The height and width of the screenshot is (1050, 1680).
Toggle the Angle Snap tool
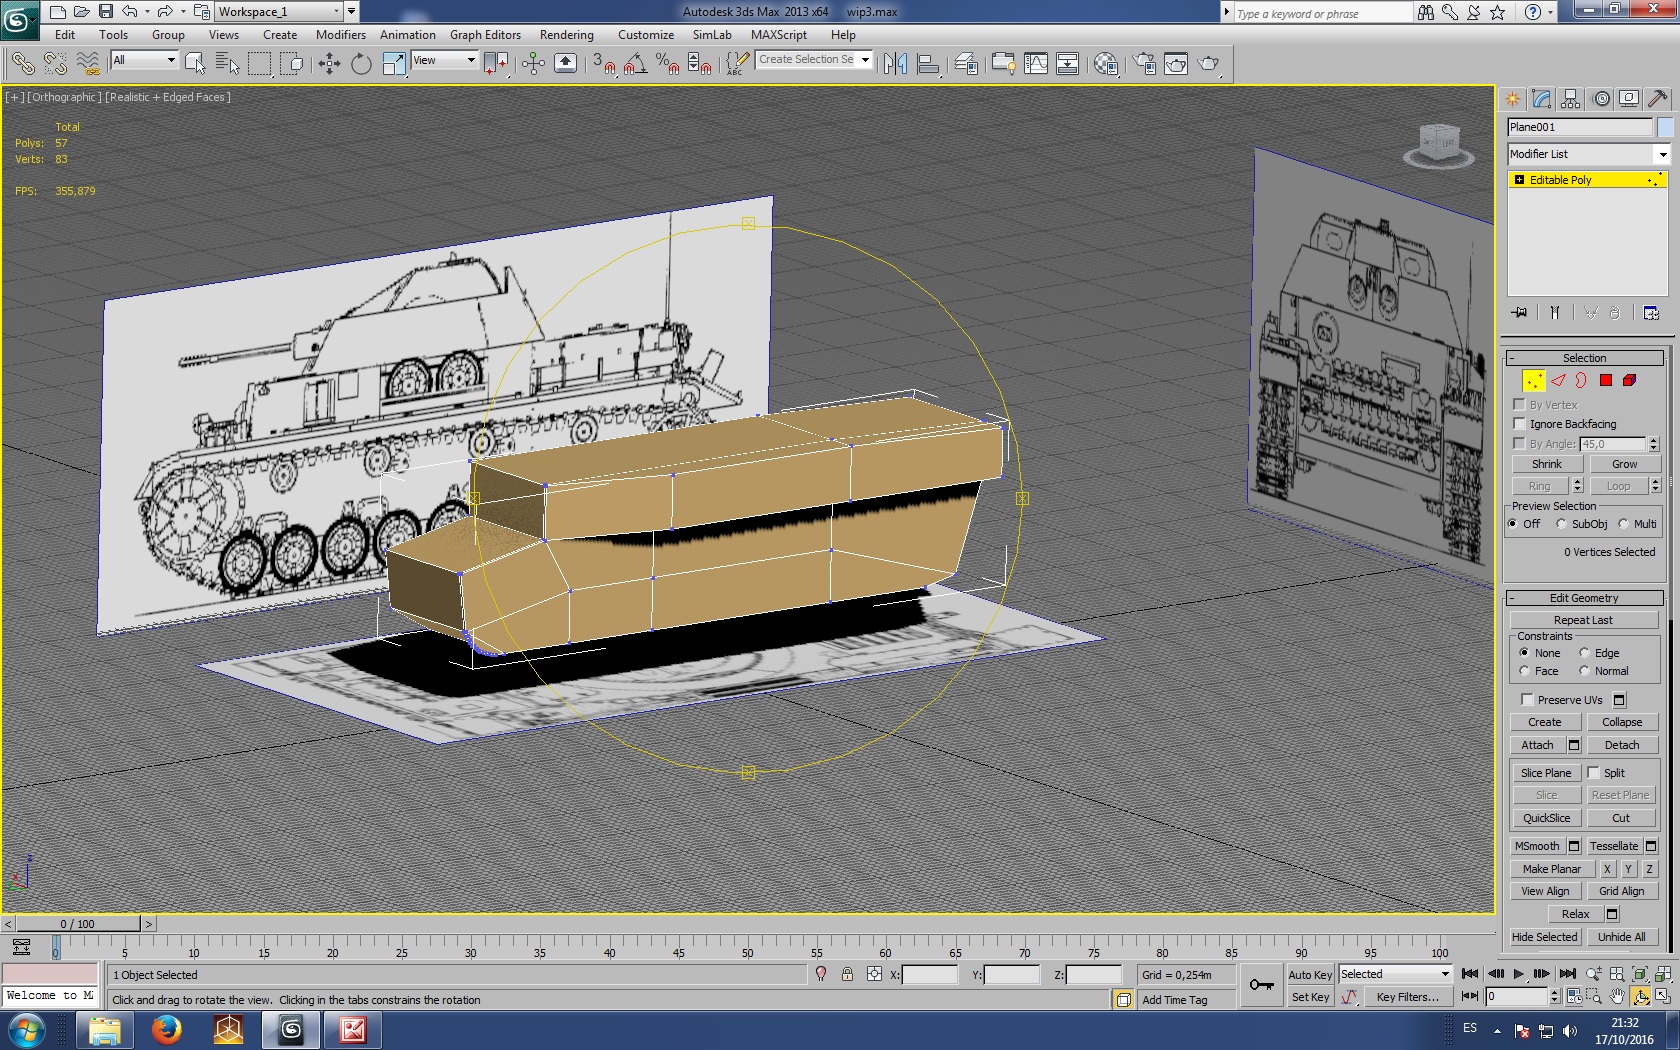tap(635, 64)
